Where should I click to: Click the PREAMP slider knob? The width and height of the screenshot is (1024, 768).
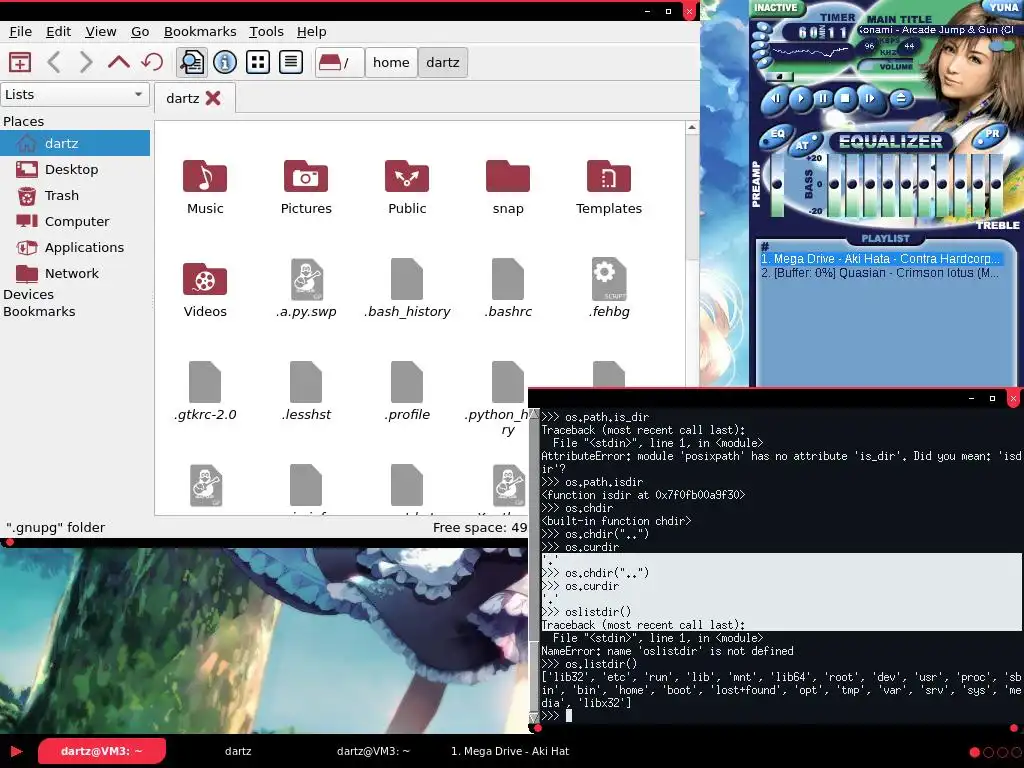[x=776, y=184]
